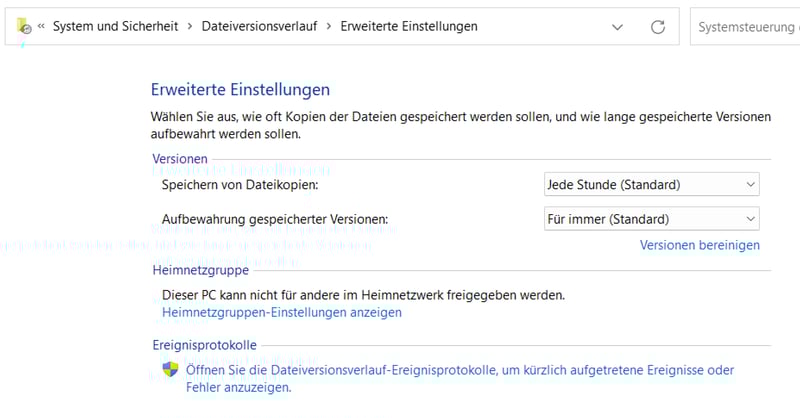Click the shield icon beside Ereignisprotokolle link
Image resolution: width=800 pixels, height=418 pixels.
pos(171,370)
